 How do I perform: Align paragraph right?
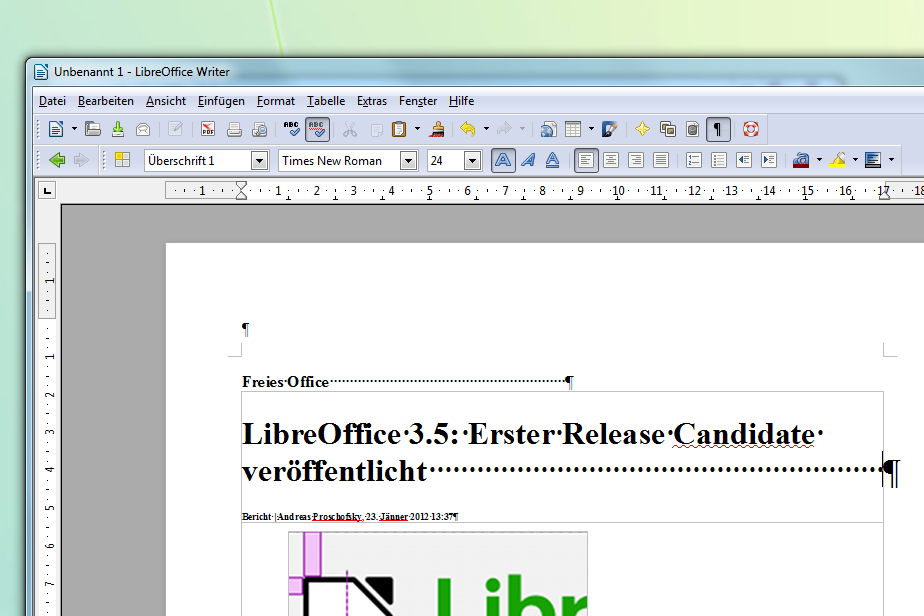click(x=636, y=160)
